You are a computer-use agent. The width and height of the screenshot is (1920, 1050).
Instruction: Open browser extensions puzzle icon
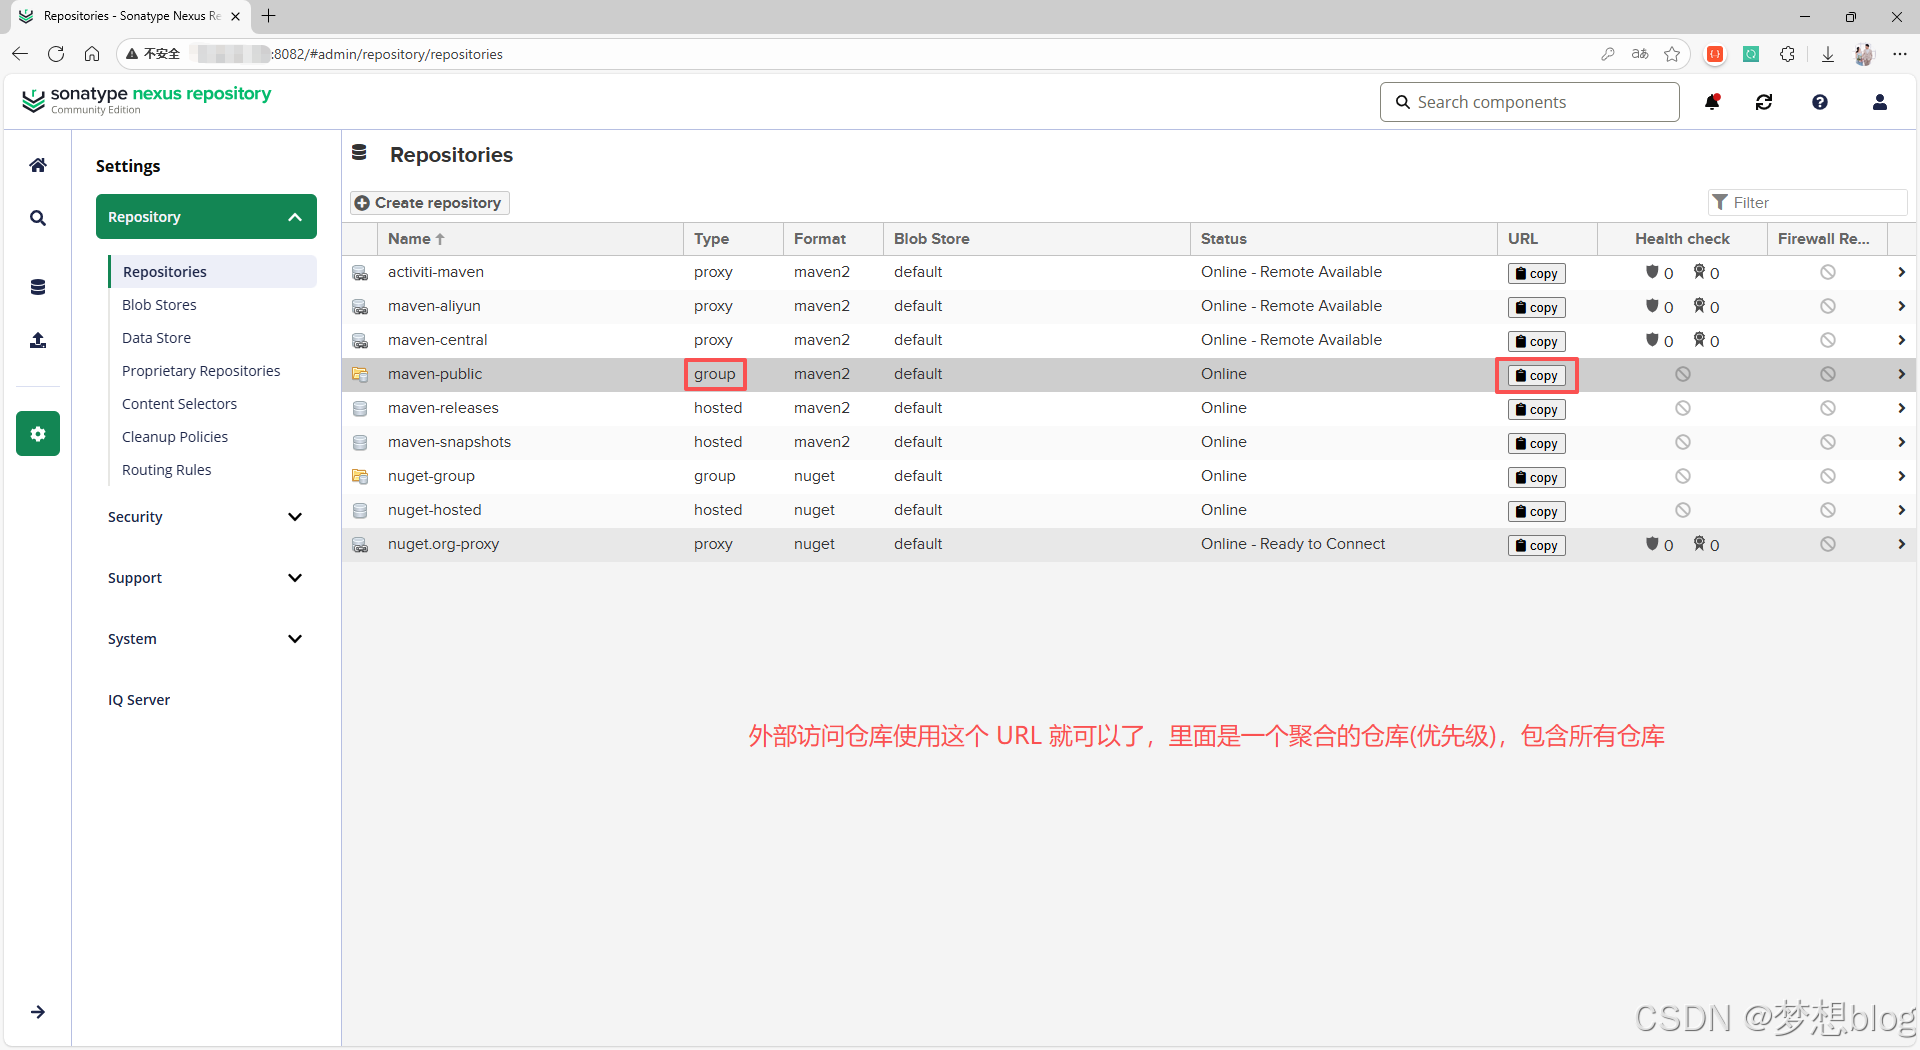(x=1787, y=54)
